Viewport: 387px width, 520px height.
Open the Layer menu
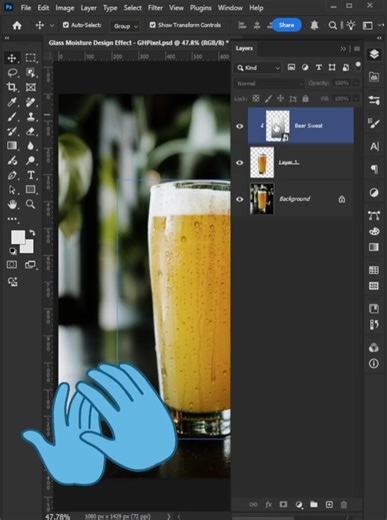(88, 8)
